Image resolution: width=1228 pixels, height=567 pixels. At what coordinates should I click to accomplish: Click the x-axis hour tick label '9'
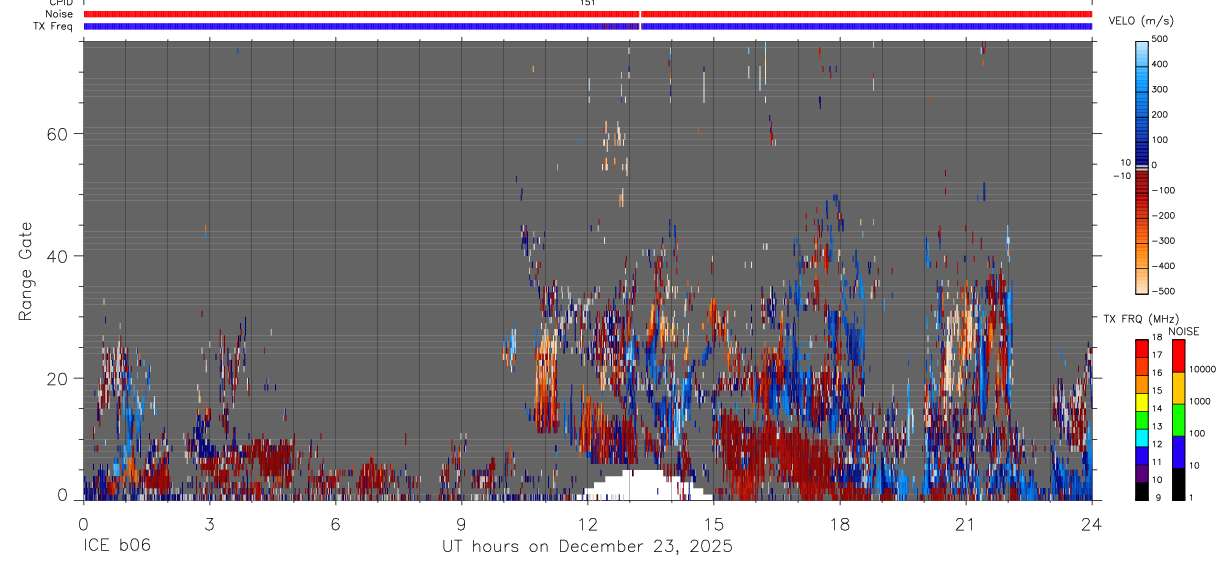461,524
